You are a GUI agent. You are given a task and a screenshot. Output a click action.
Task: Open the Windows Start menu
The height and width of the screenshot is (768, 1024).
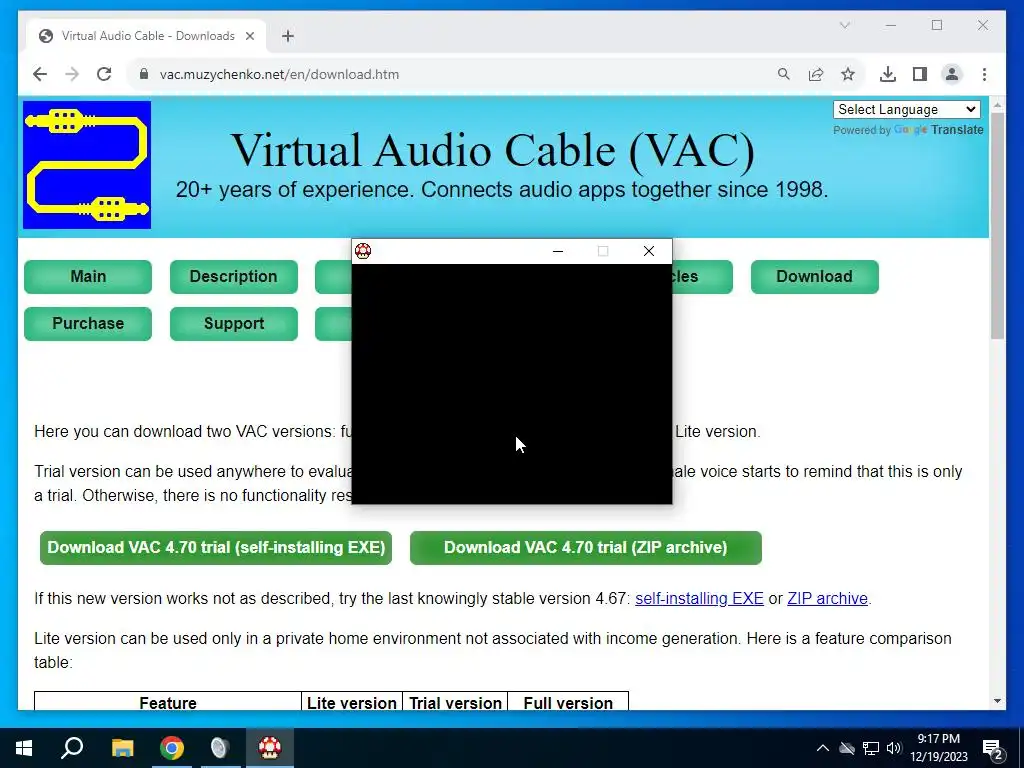tap(24, 748)
